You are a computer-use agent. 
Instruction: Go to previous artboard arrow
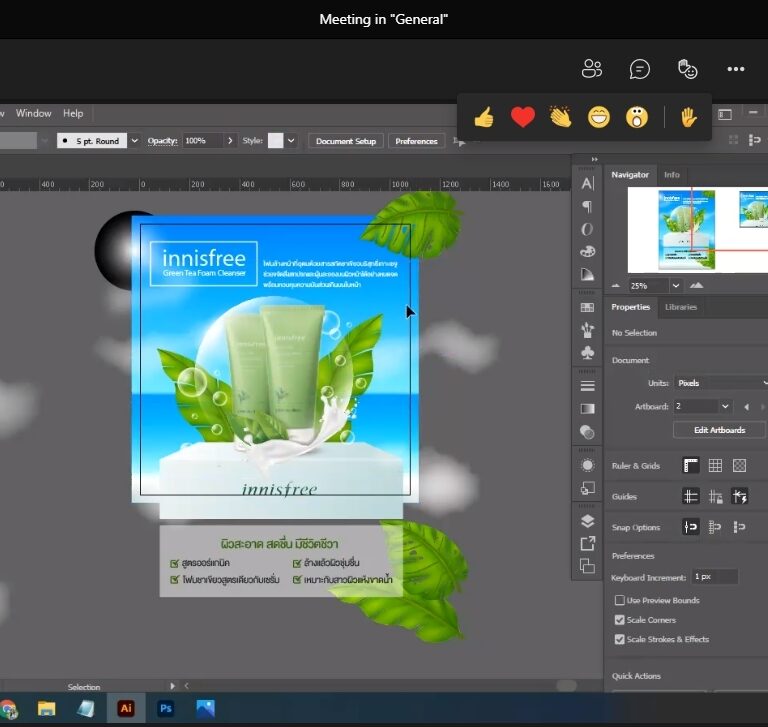[x=746, y=407]
